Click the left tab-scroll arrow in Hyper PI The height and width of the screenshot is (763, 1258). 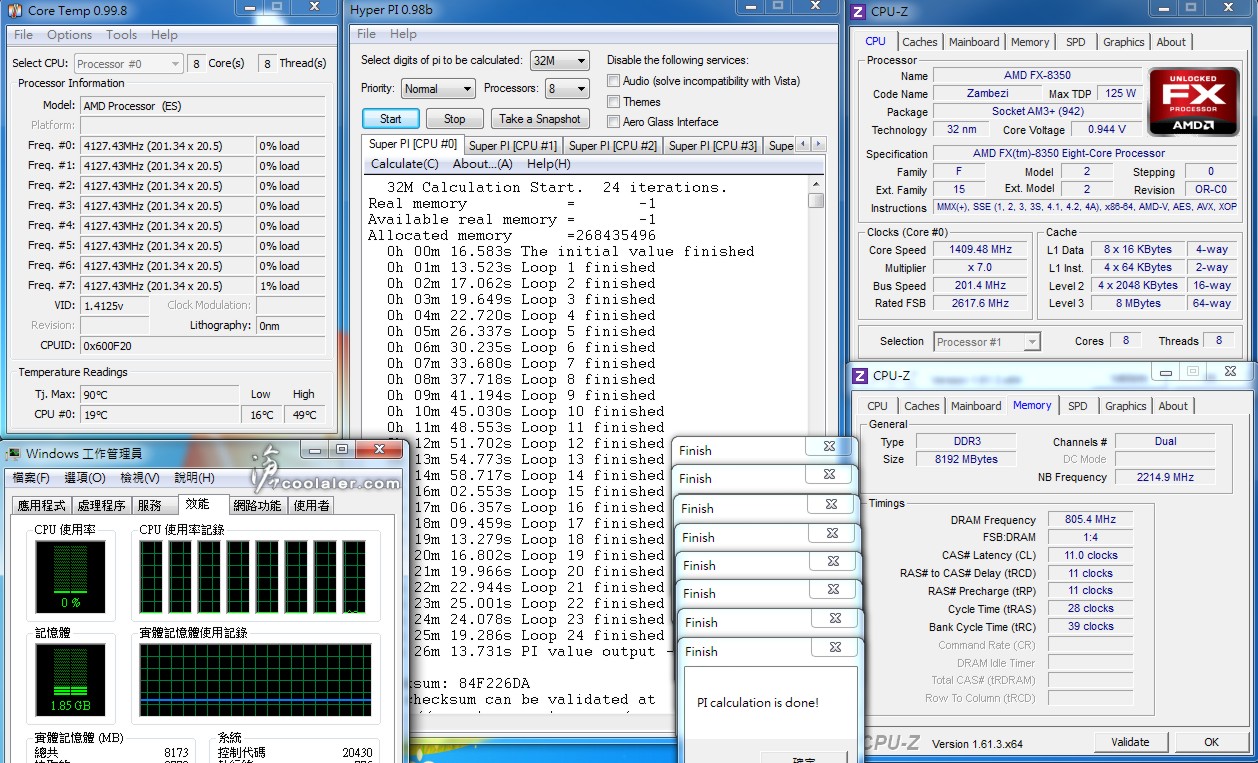pos(804,145)
